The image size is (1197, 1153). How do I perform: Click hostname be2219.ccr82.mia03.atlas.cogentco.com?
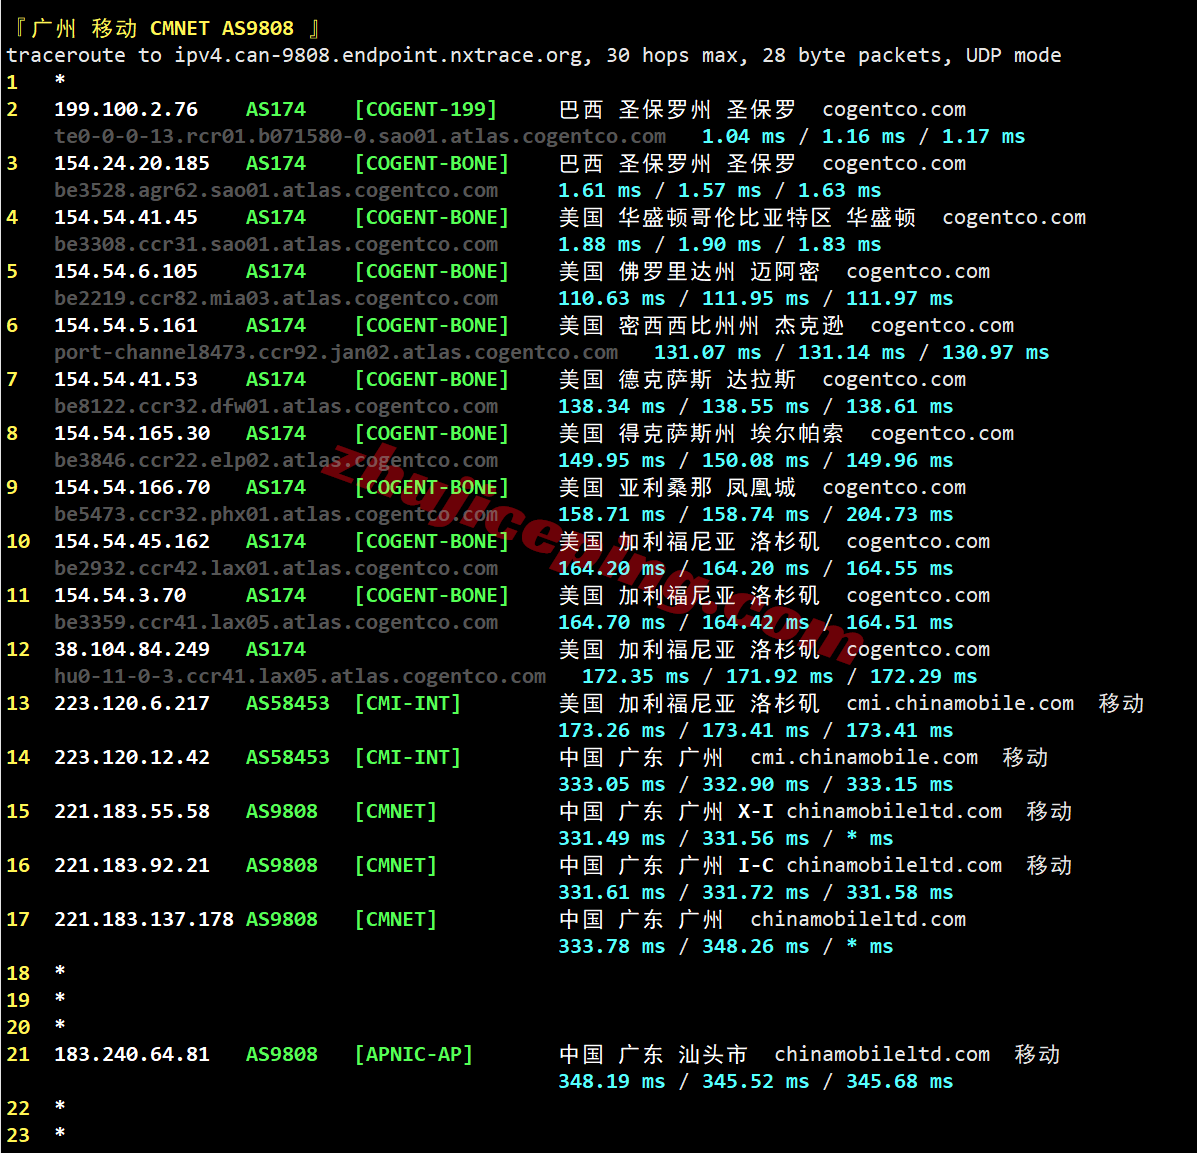(x=276, y=298)
